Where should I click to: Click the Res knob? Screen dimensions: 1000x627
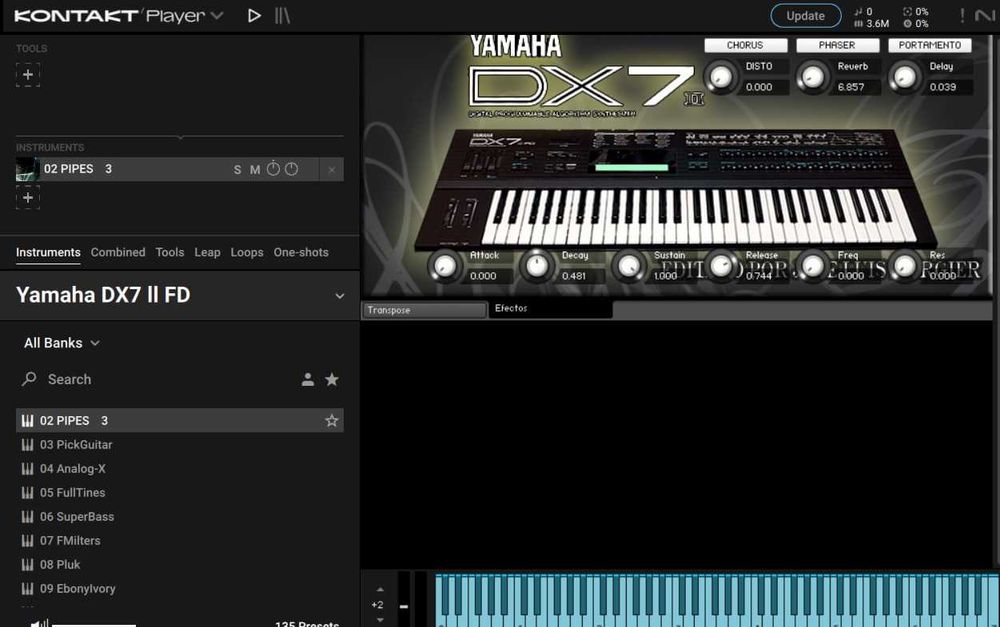click(x=904, y=266)
